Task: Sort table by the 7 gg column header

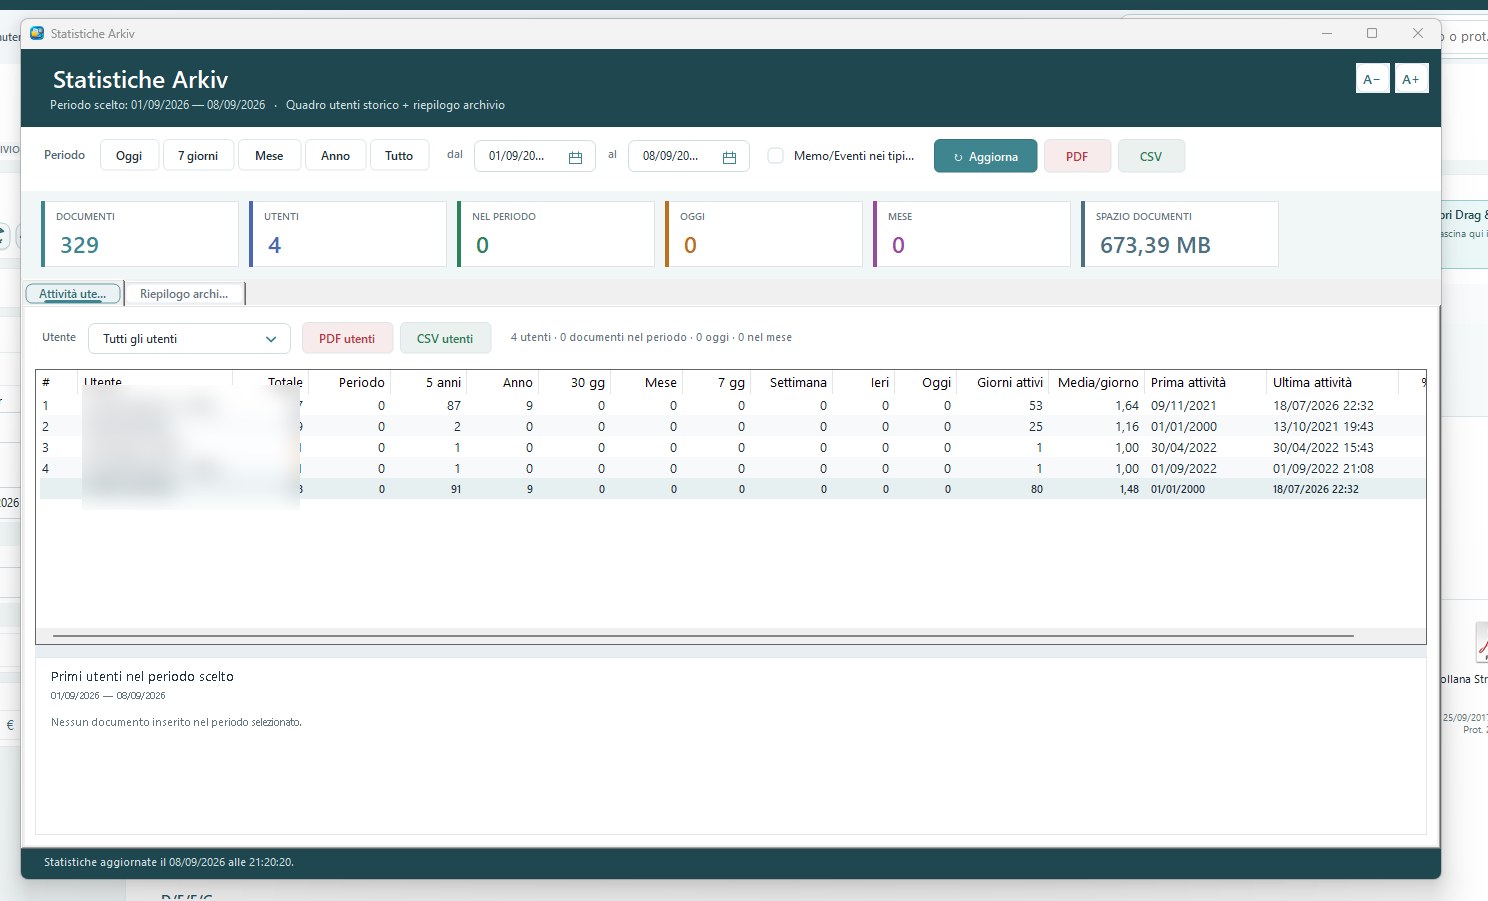Action: (716, 383)
